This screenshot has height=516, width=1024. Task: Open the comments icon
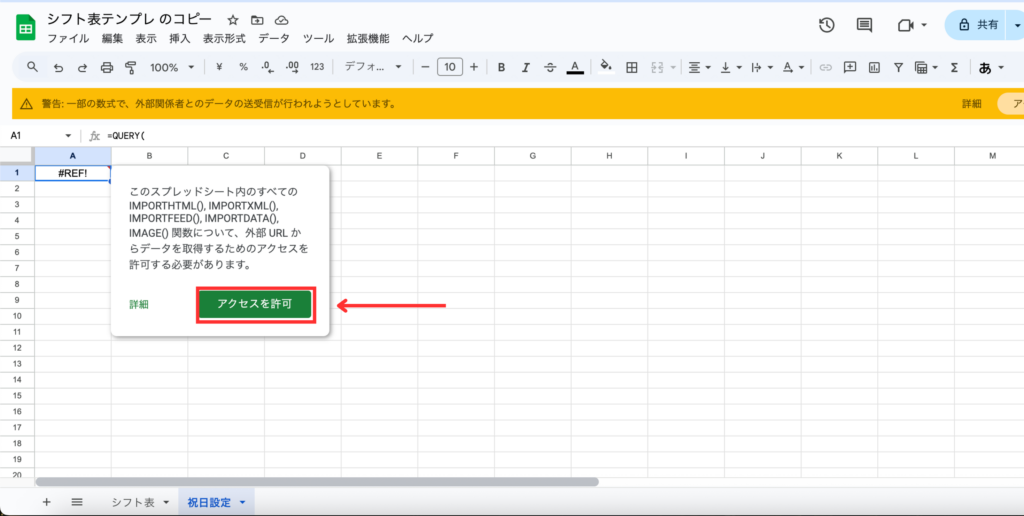[865, 25]
